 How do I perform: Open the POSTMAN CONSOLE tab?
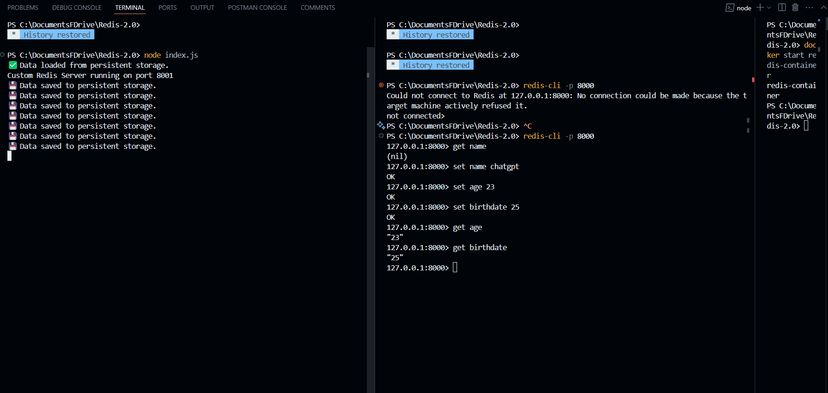[x=257, y=8]
